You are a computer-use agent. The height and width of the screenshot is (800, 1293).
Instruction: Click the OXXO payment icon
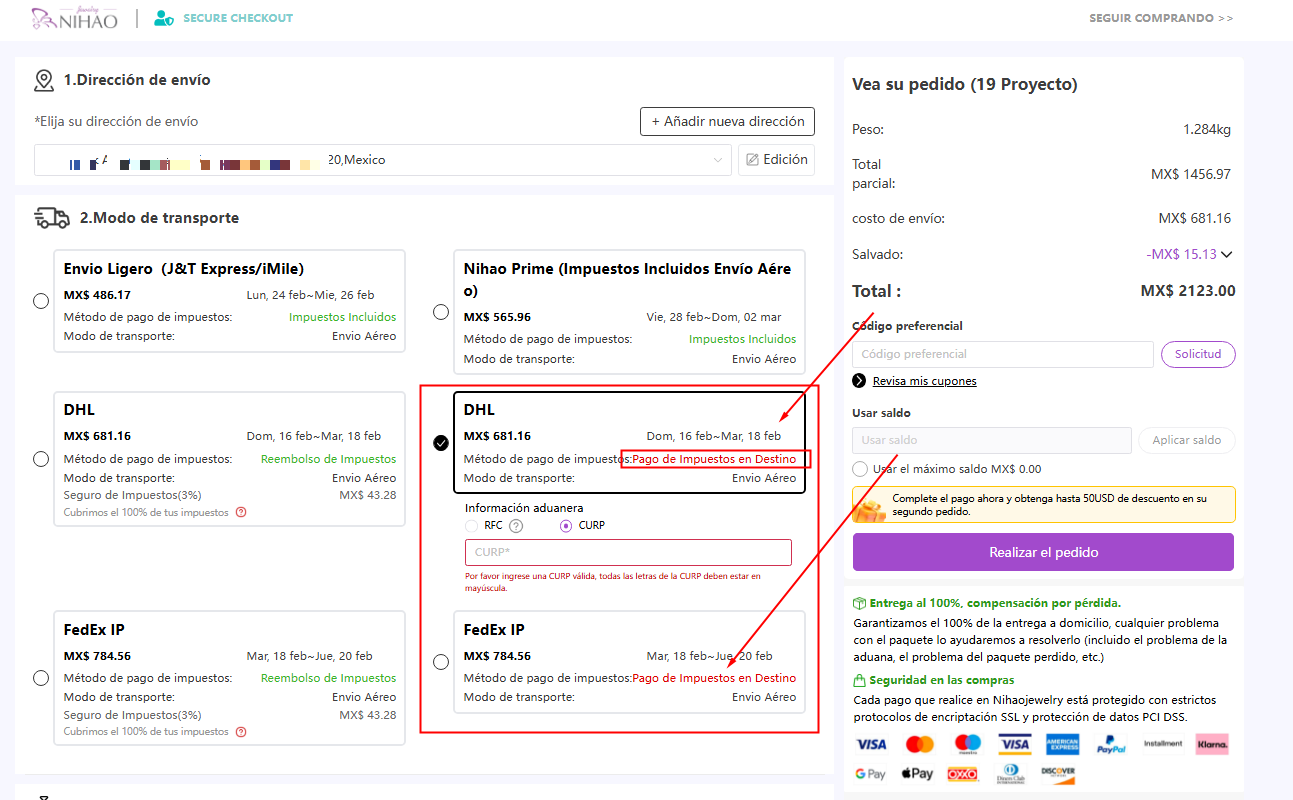(963, 774)
